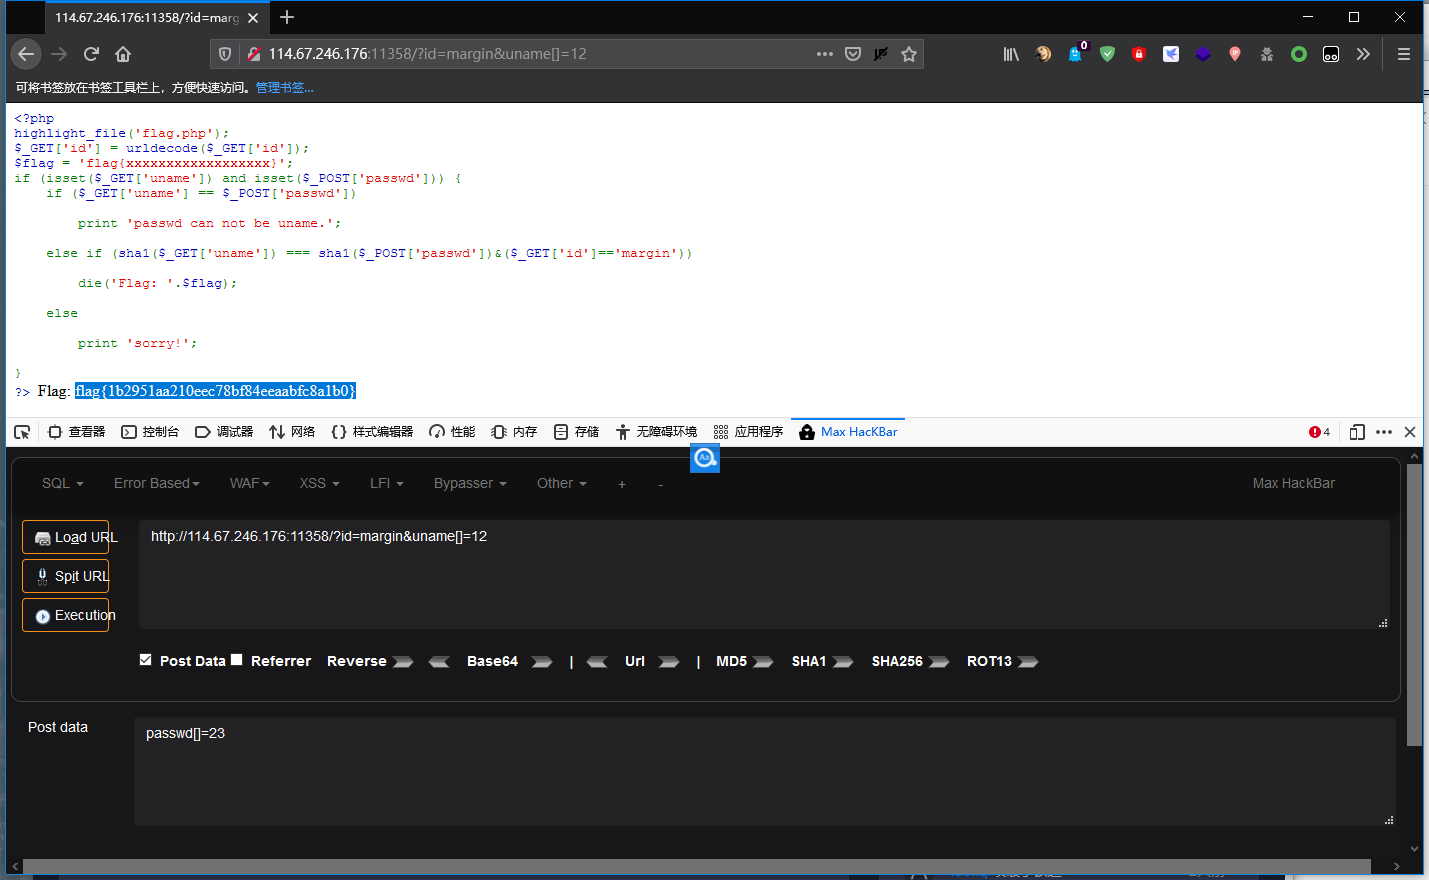
Task: Open Firefox library icon
Action: pyautogui.click(x=1011, y=54)
